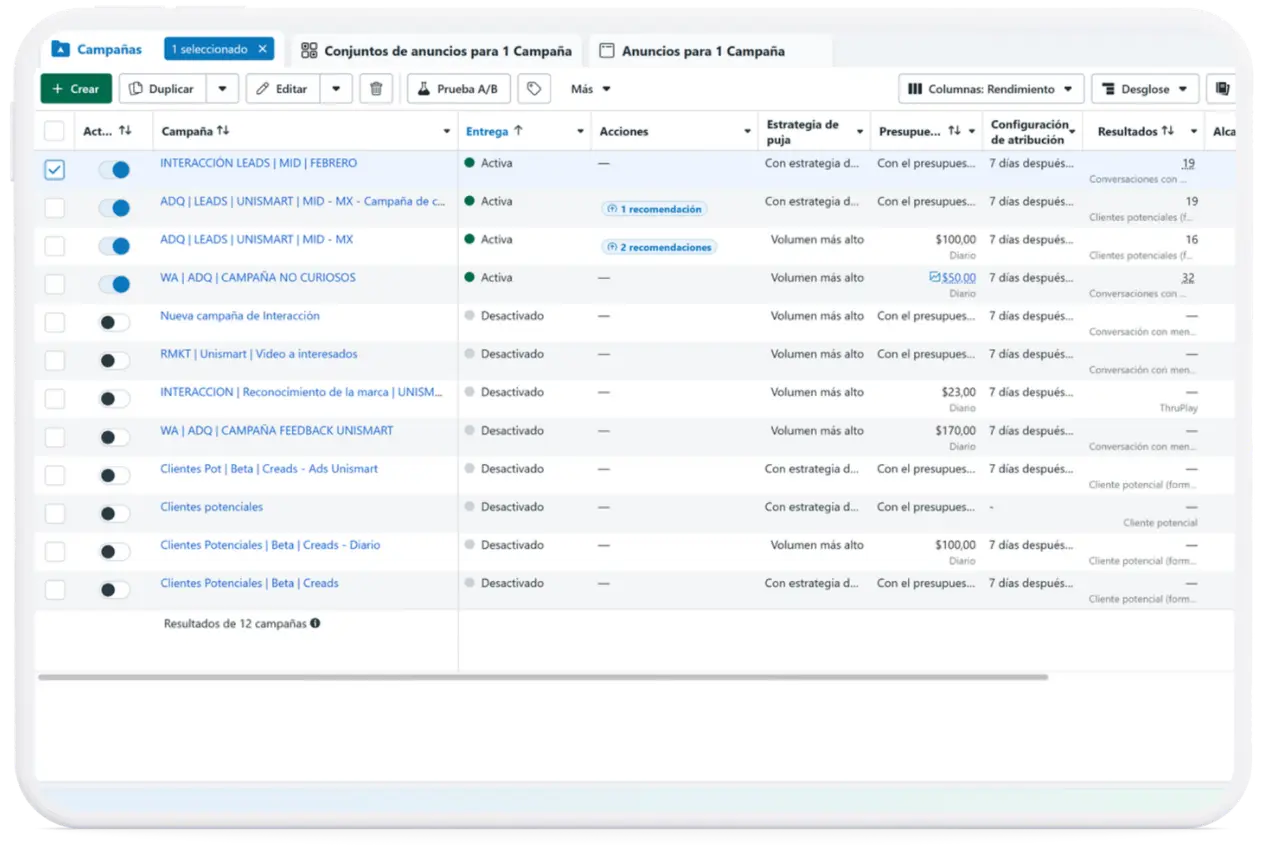Sort by the Entrega column arrow
Screen dimensions: 1264x845
click(518, 131)
